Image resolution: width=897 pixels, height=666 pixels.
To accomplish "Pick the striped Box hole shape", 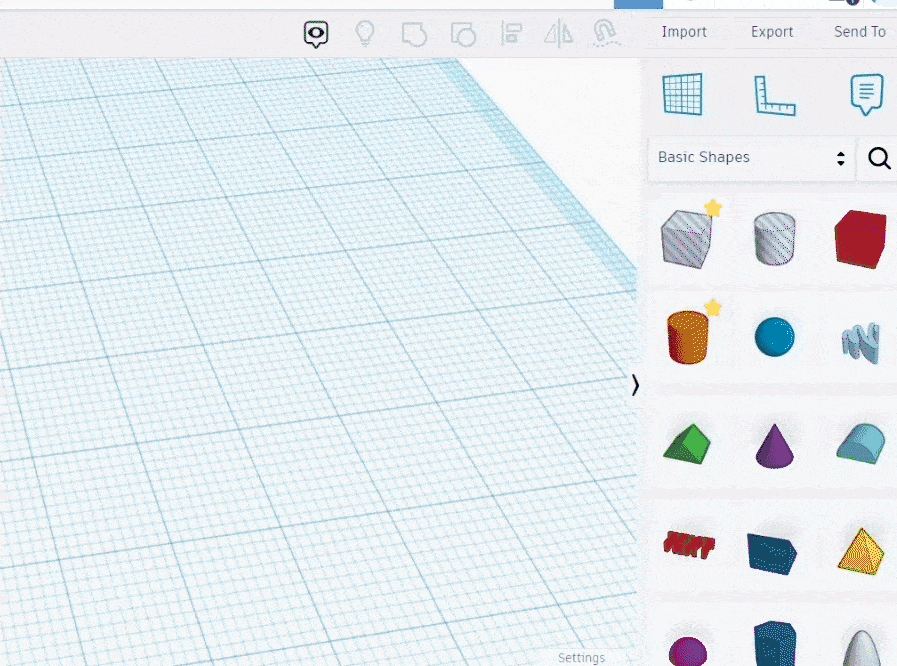I will click(686, 239).
